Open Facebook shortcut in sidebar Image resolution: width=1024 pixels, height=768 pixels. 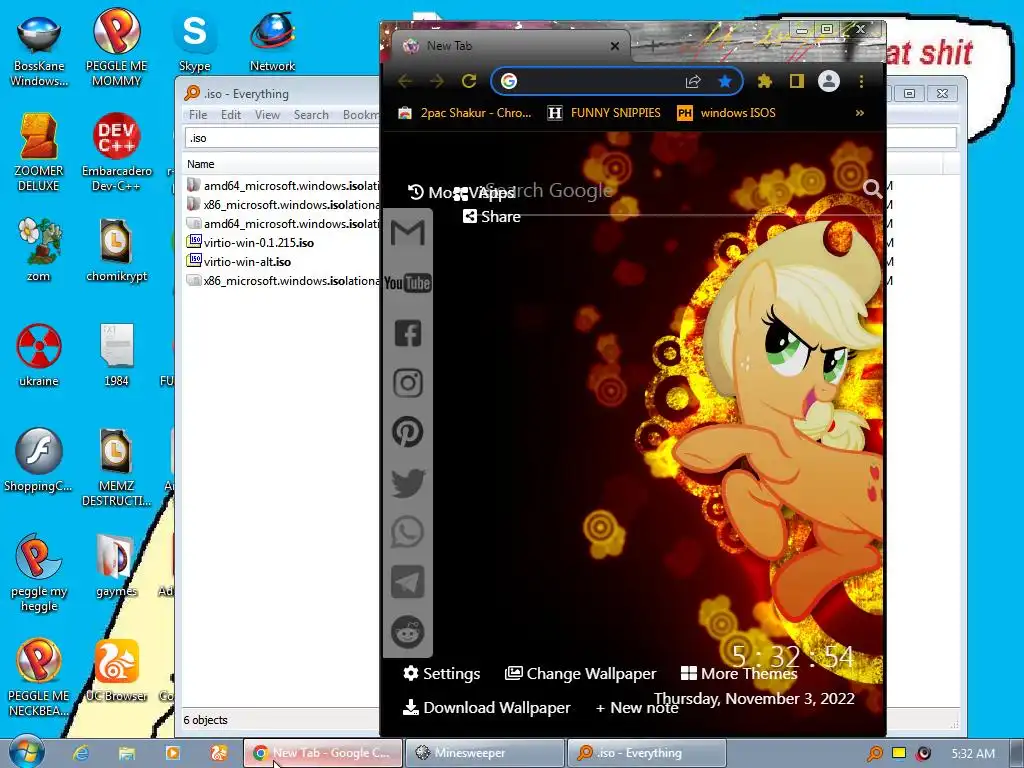[408, 333]
